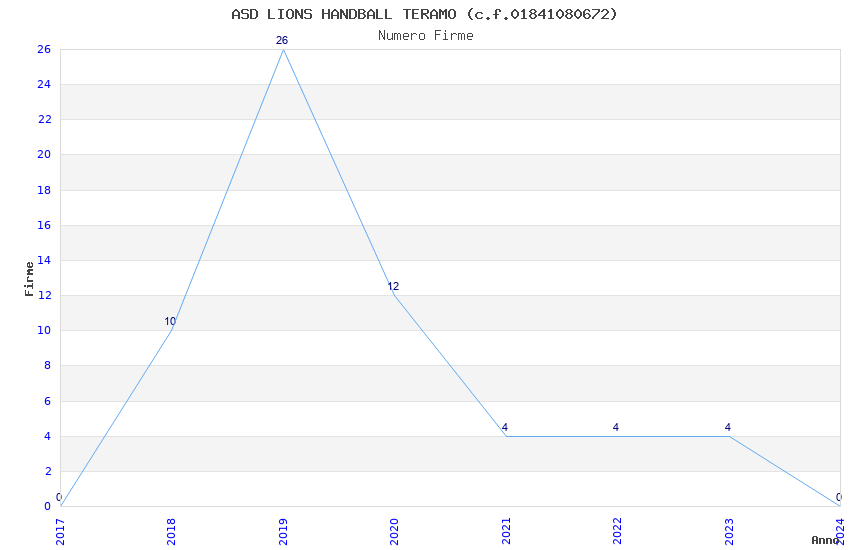
Task: Select the data point labeled 12
Action: pyautogui.click(x=394, y=295)
